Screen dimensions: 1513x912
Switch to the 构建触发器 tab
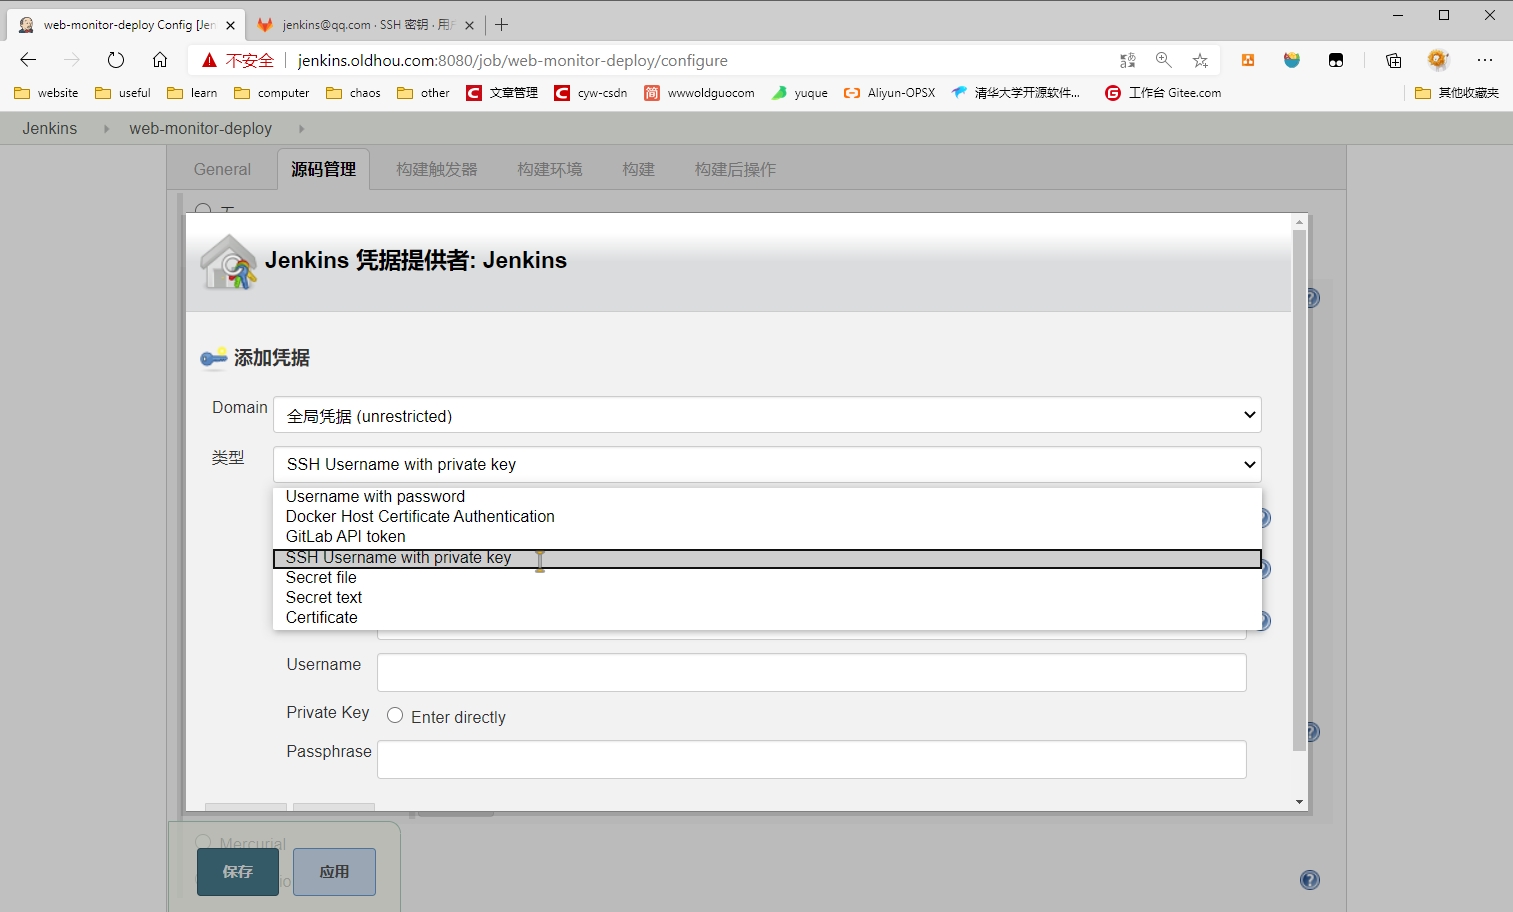pyautogui.click(x=436, y=169)
